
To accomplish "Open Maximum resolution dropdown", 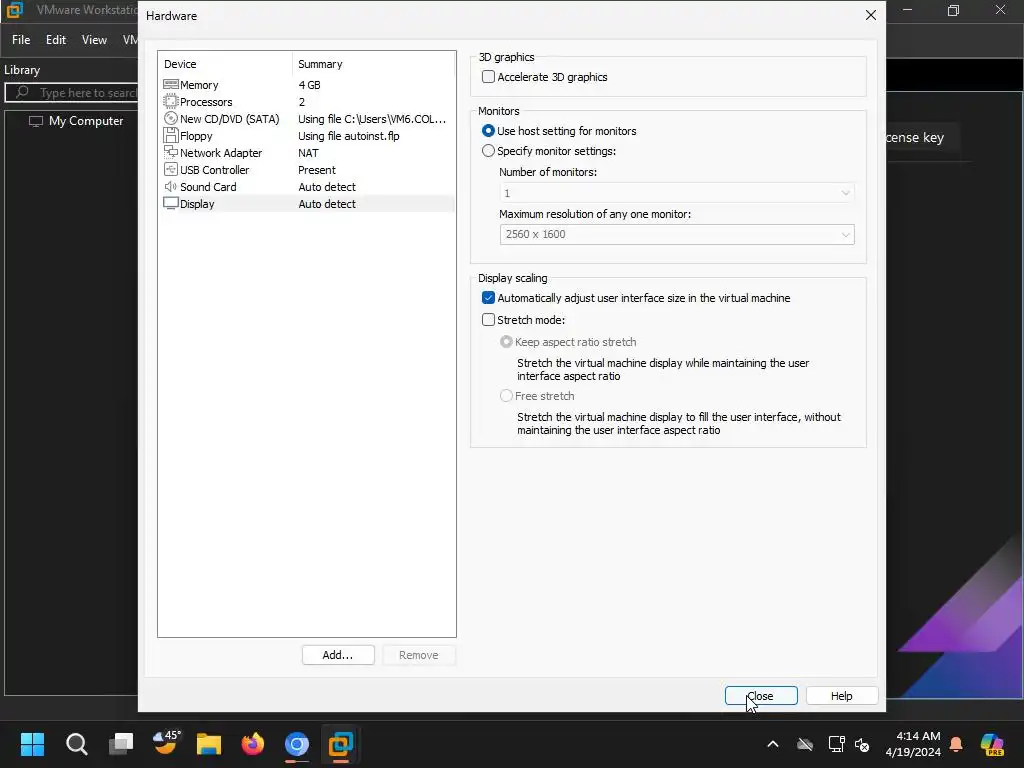I will [677, 234].
